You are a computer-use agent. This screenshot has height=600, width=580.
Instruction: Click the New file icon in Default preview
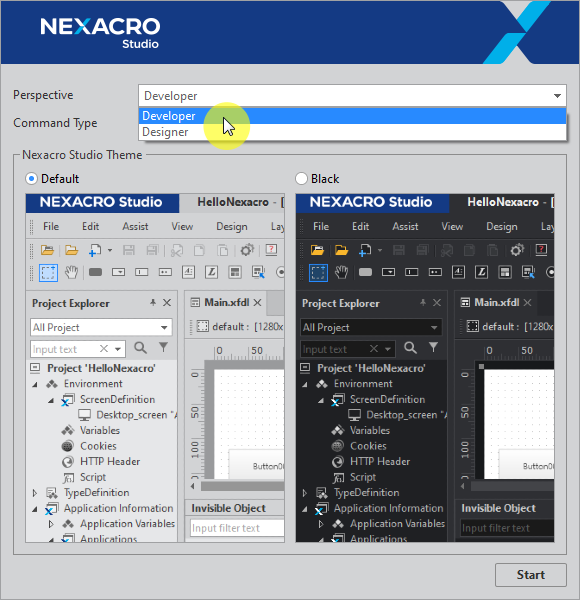point(94,251)
